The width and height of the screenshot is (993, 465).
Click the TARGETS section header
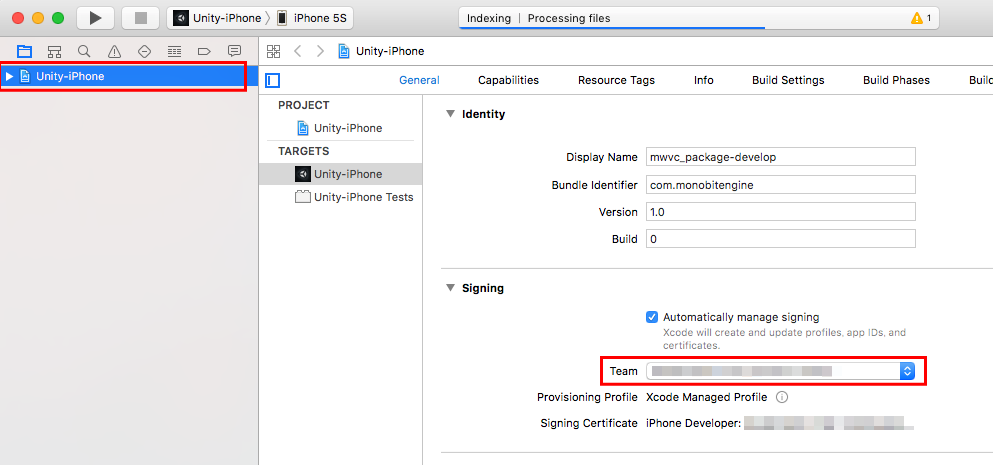click(x=304, y=151)
